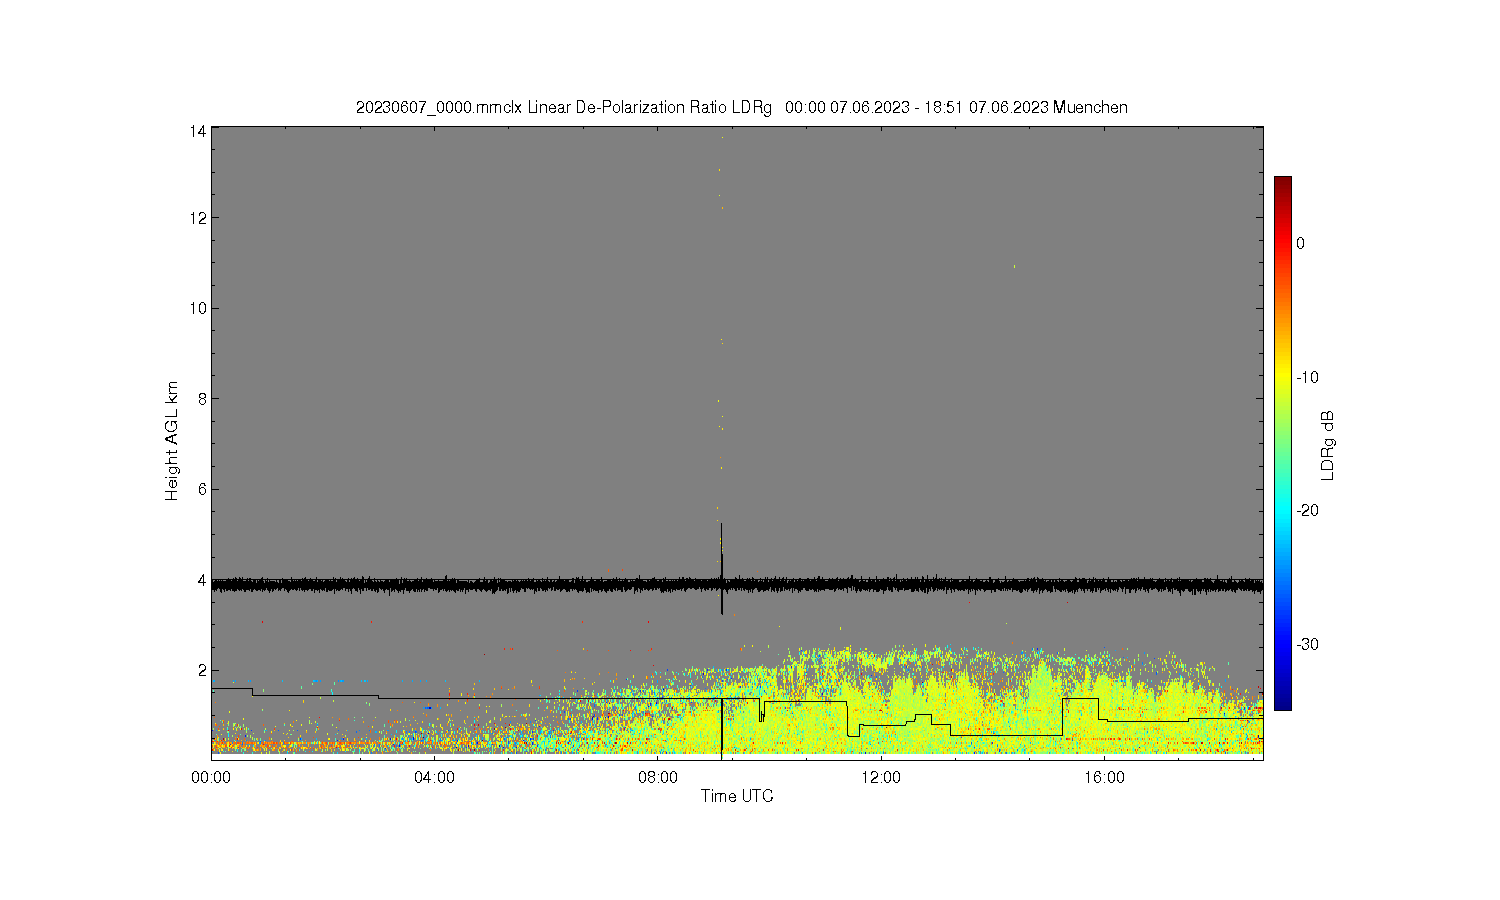This screenshot has height=900, width=1500.
Task: Click the dark red top of the colorbar
Action: click(1282, 184)
